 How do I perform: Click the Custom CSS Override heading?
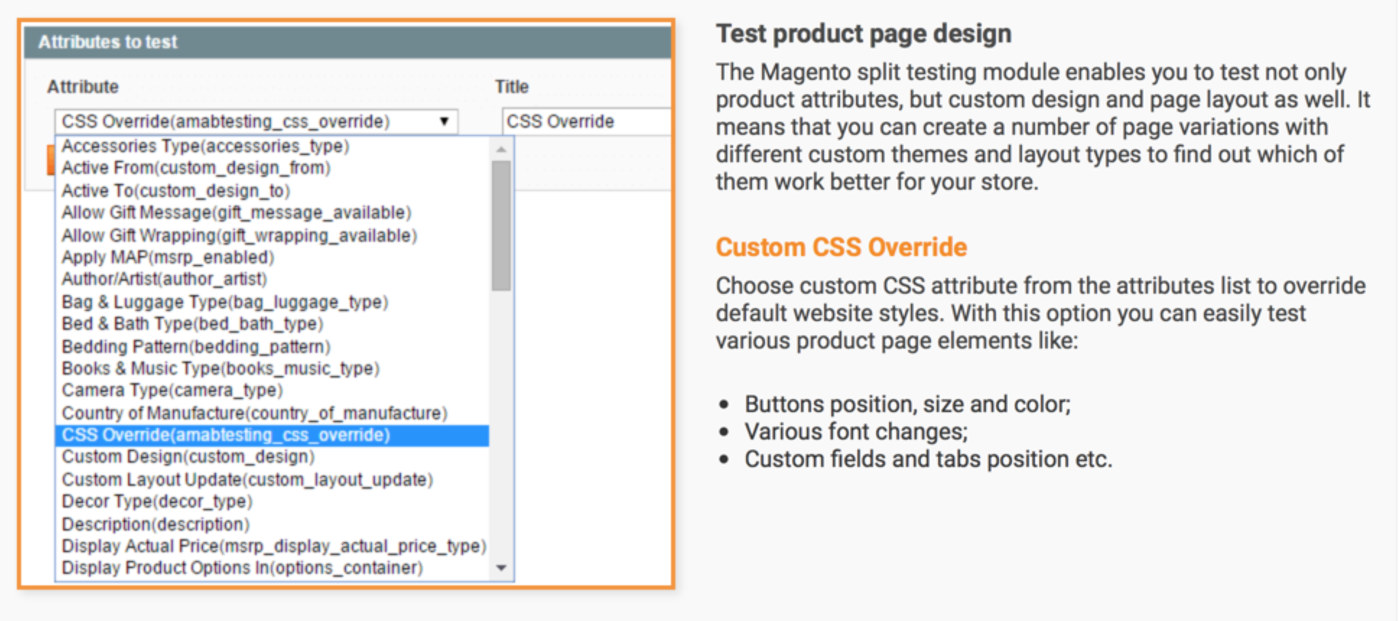pyautogui.click(x=842, y=247)
